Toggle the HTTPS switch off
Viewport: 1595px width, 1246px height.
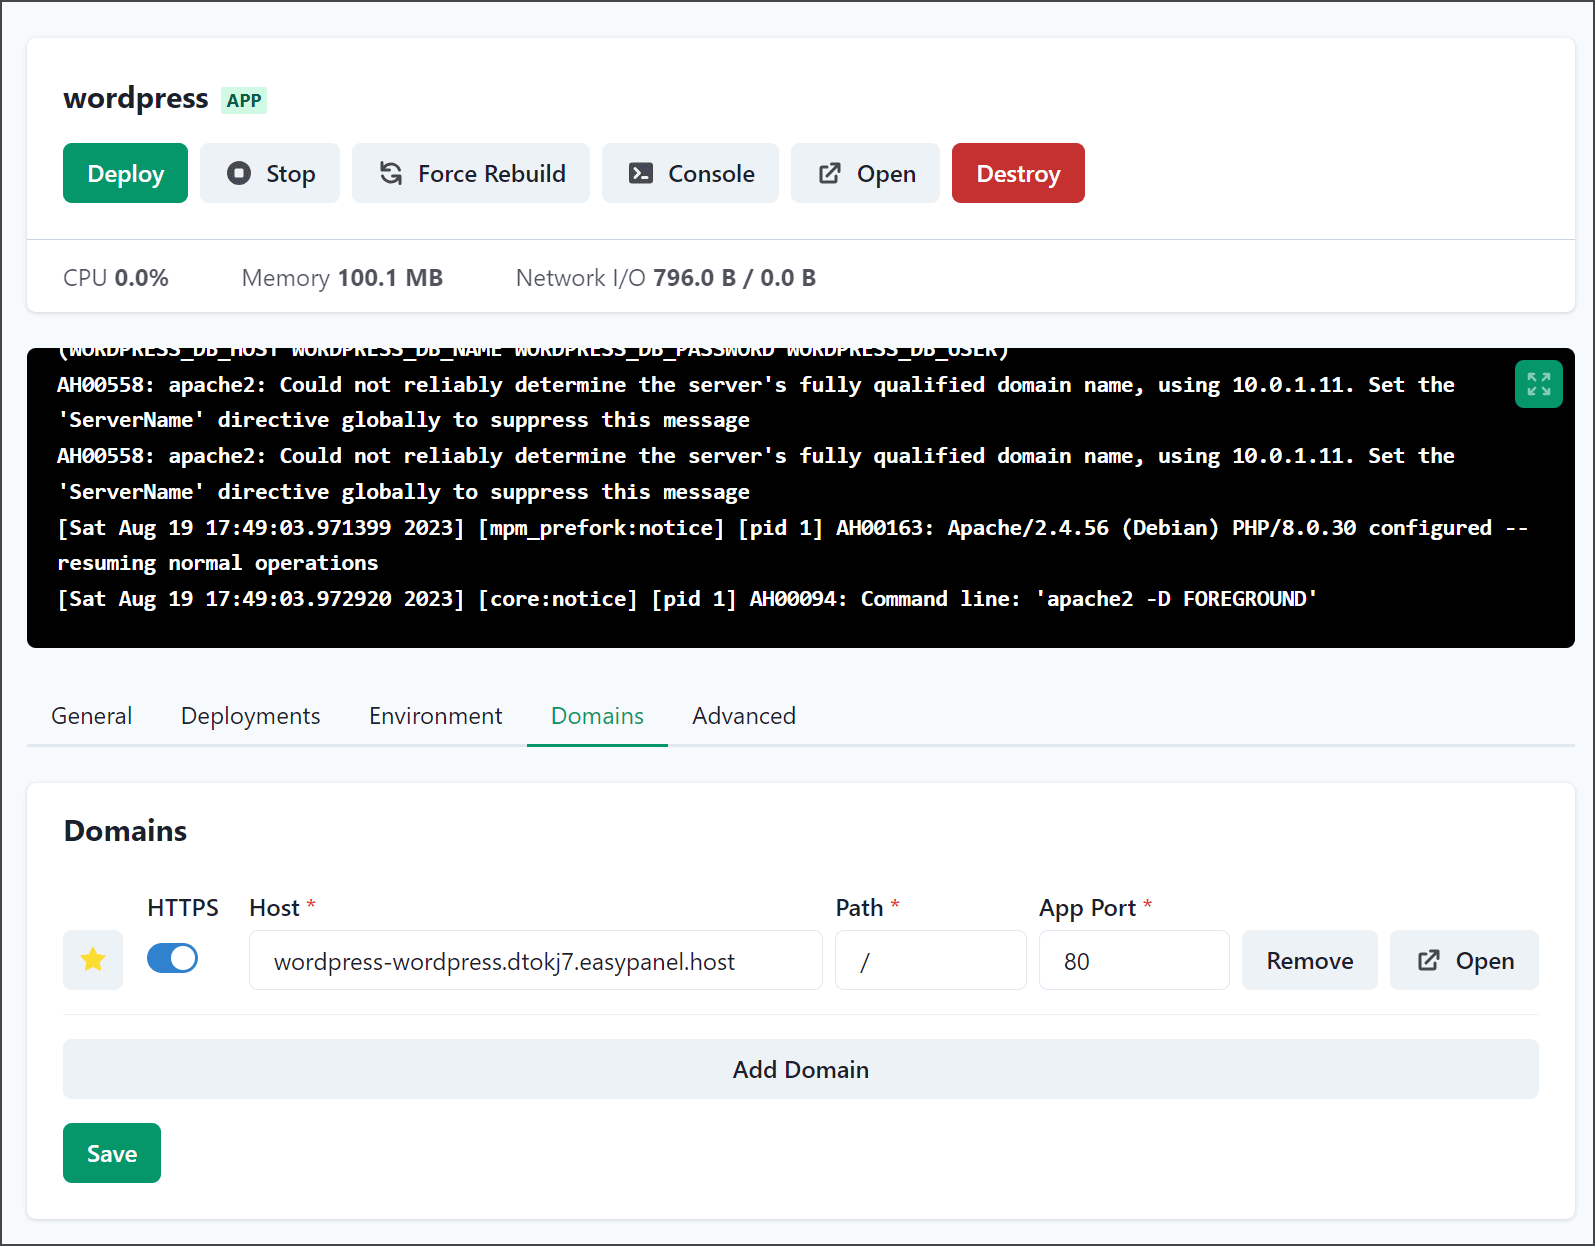click(172, 958)
